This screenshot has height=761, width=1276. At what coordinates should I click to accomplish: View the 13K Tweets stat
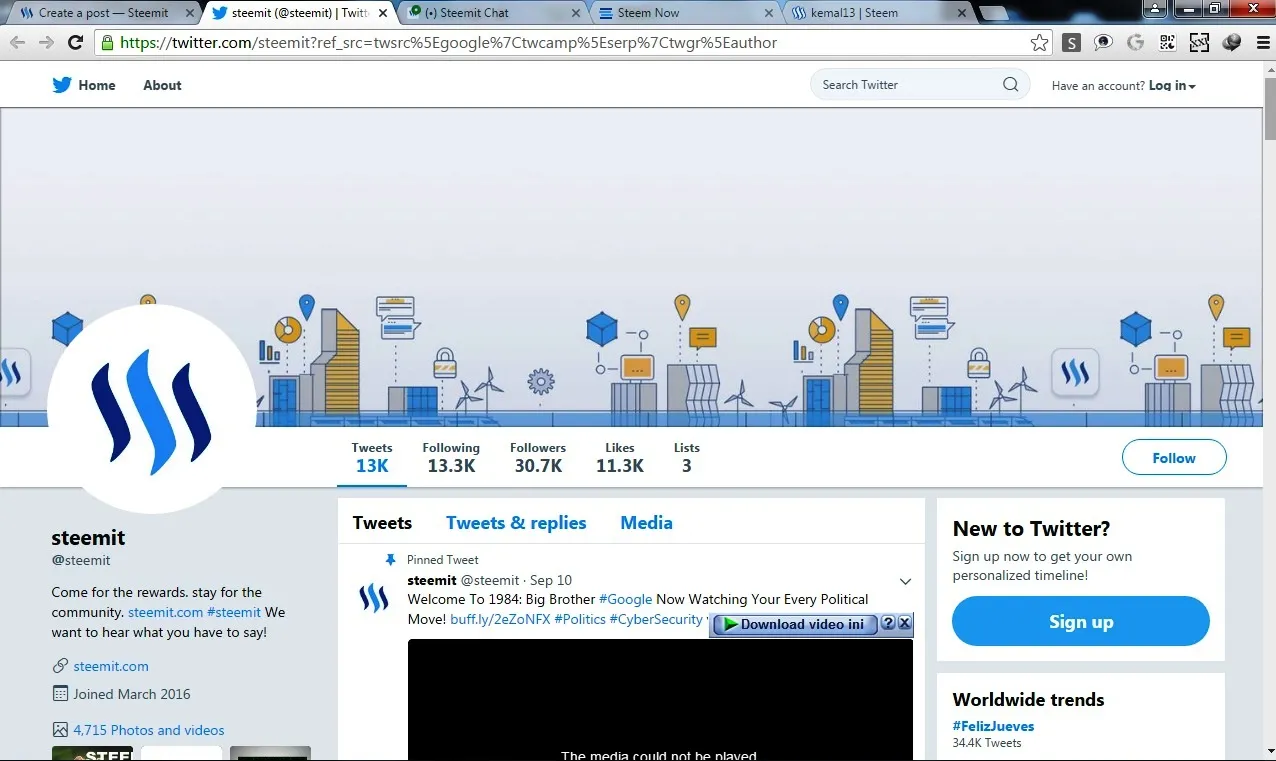tap(372, 458)
